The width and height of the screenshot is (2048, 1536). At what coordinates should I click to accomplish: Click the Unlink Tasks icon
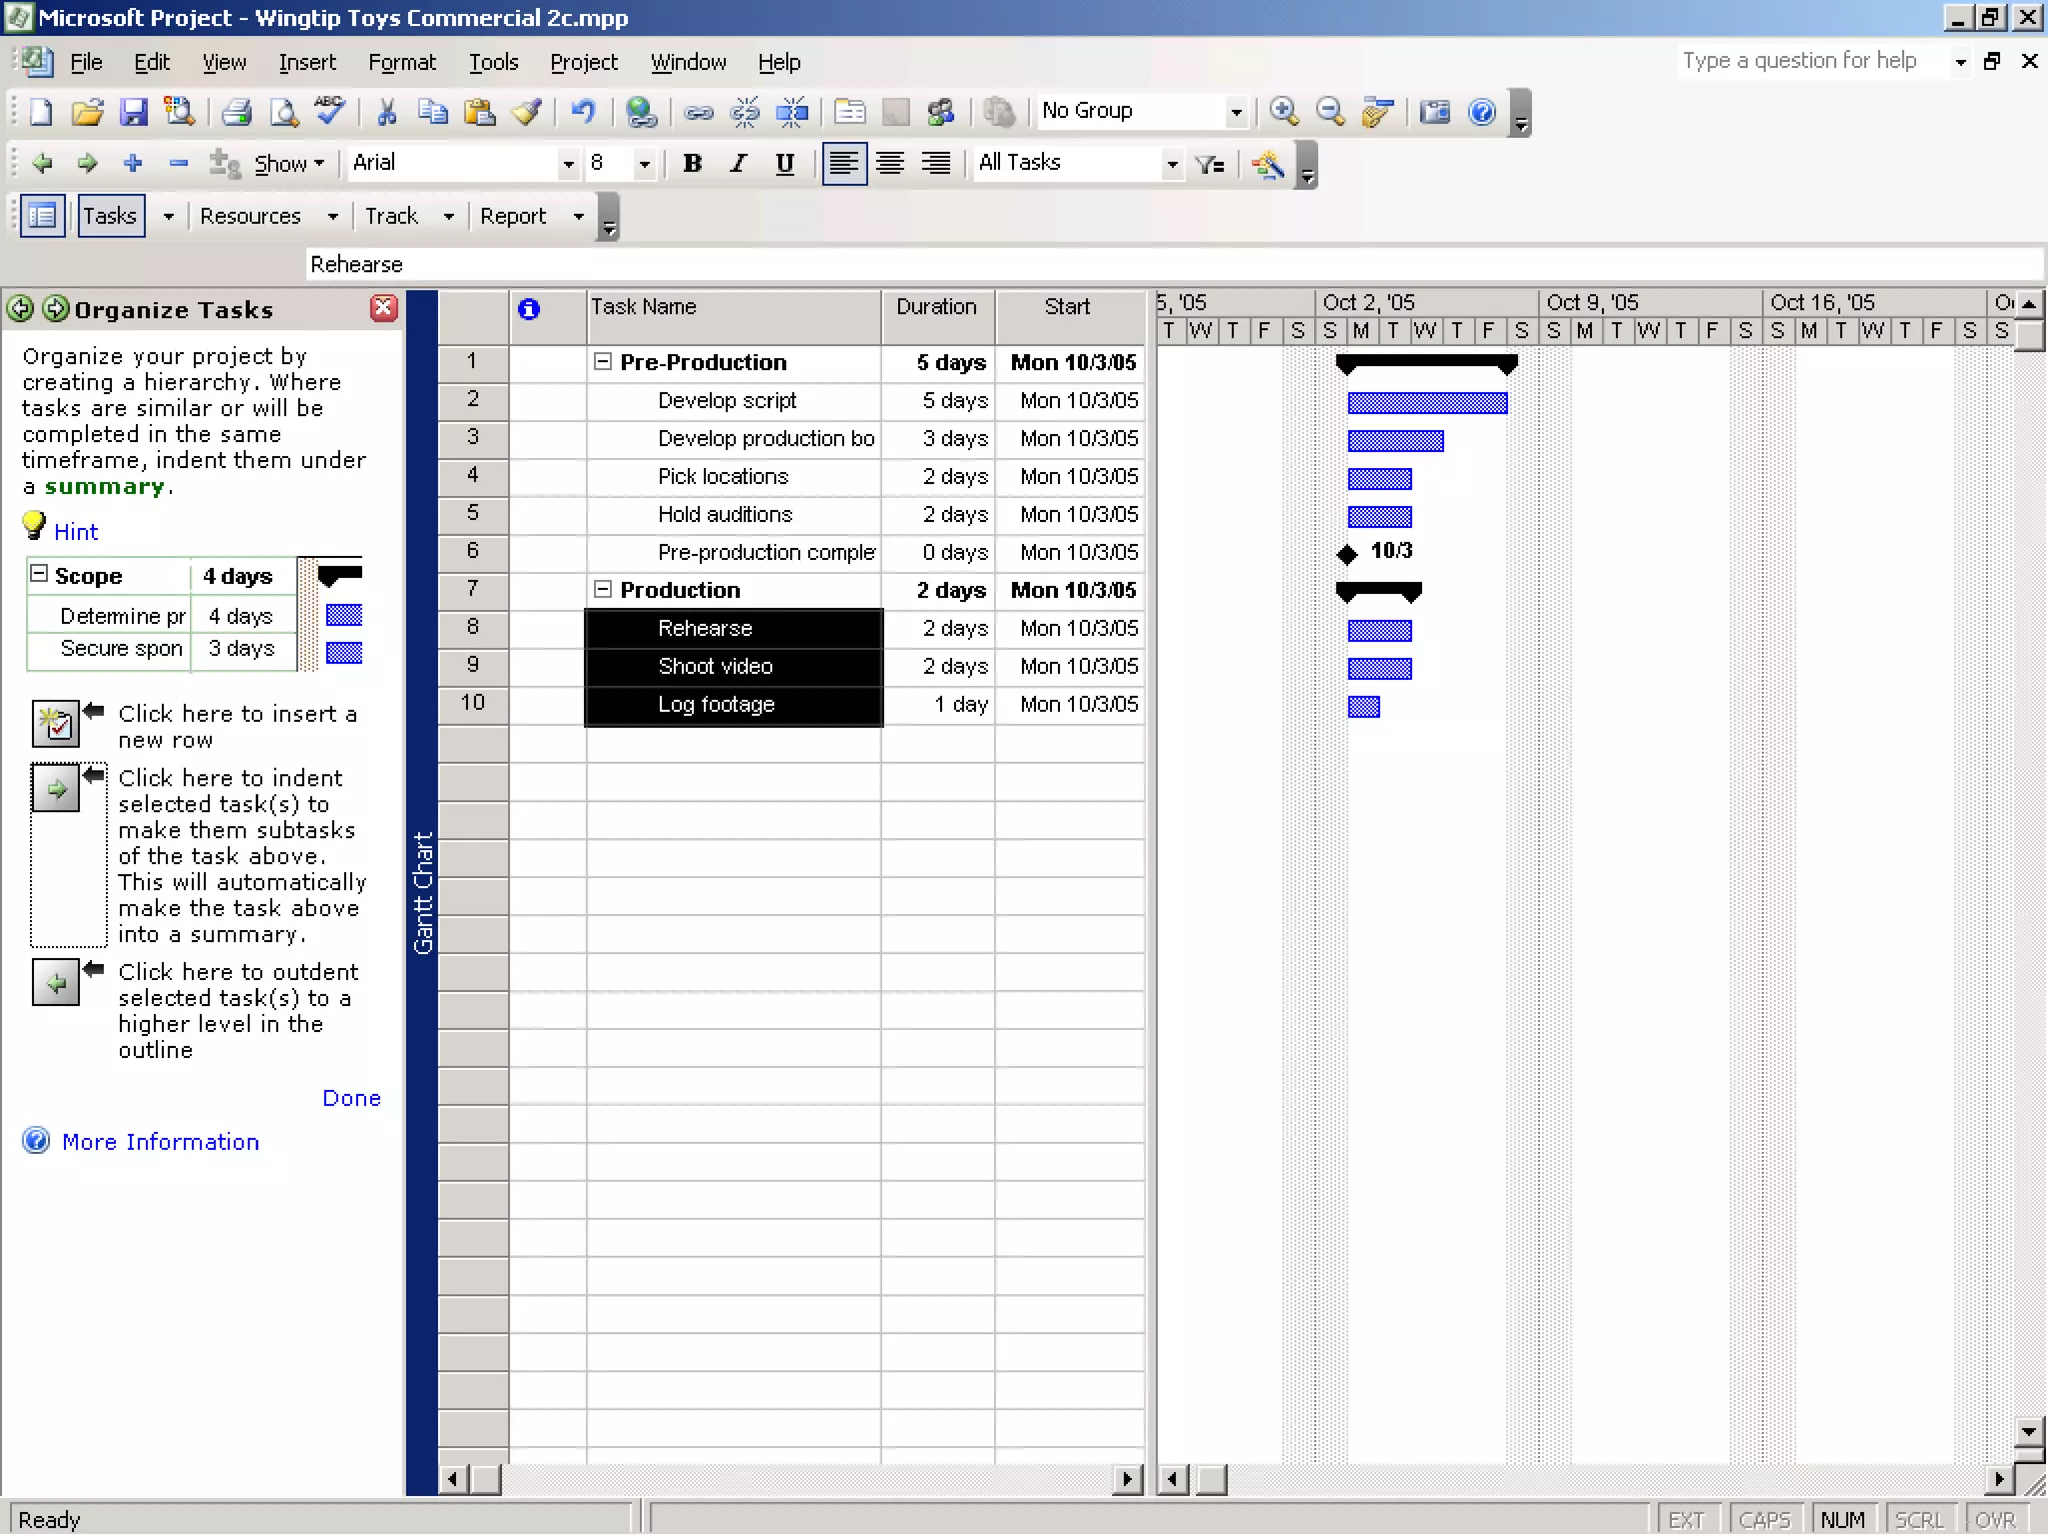pos(745,112)
